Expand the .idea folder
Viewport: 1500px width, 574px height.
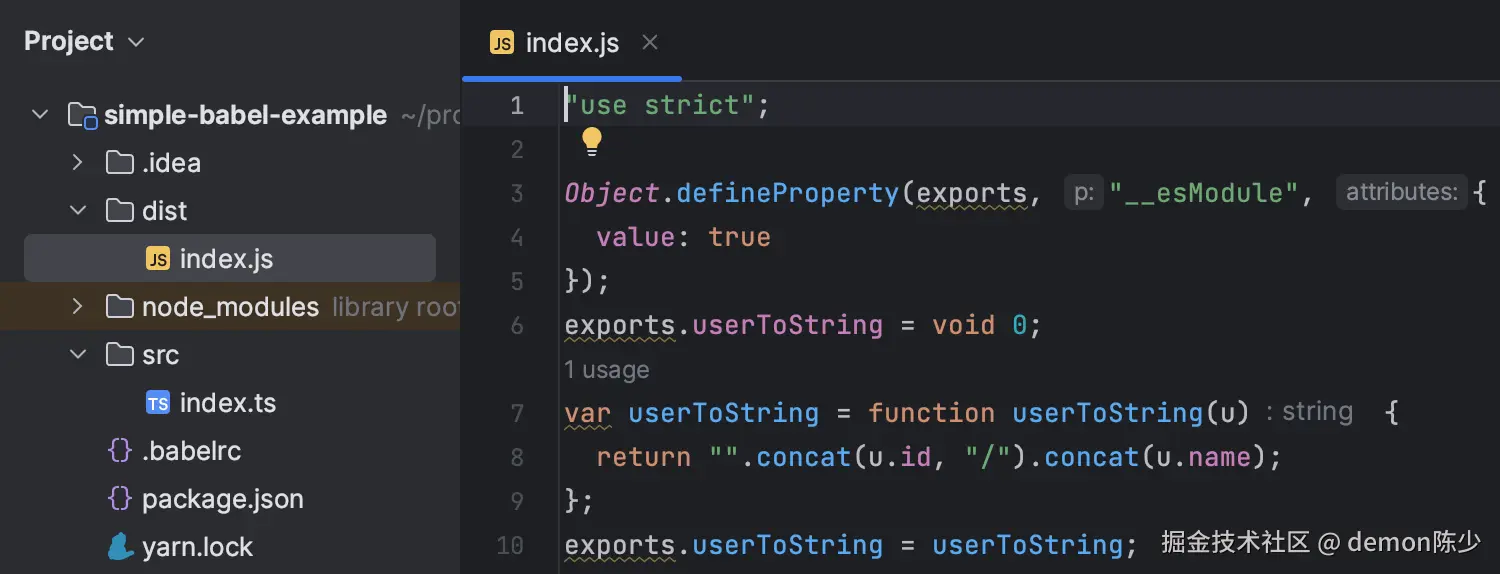[x=78, y=163]
